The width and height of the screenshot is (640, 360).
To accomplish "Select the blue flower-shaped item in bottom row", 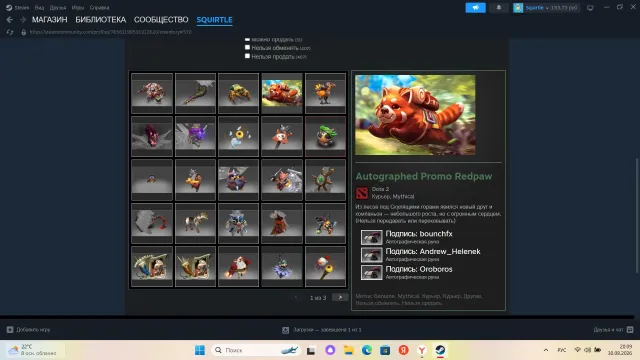I will pos(282,267).
